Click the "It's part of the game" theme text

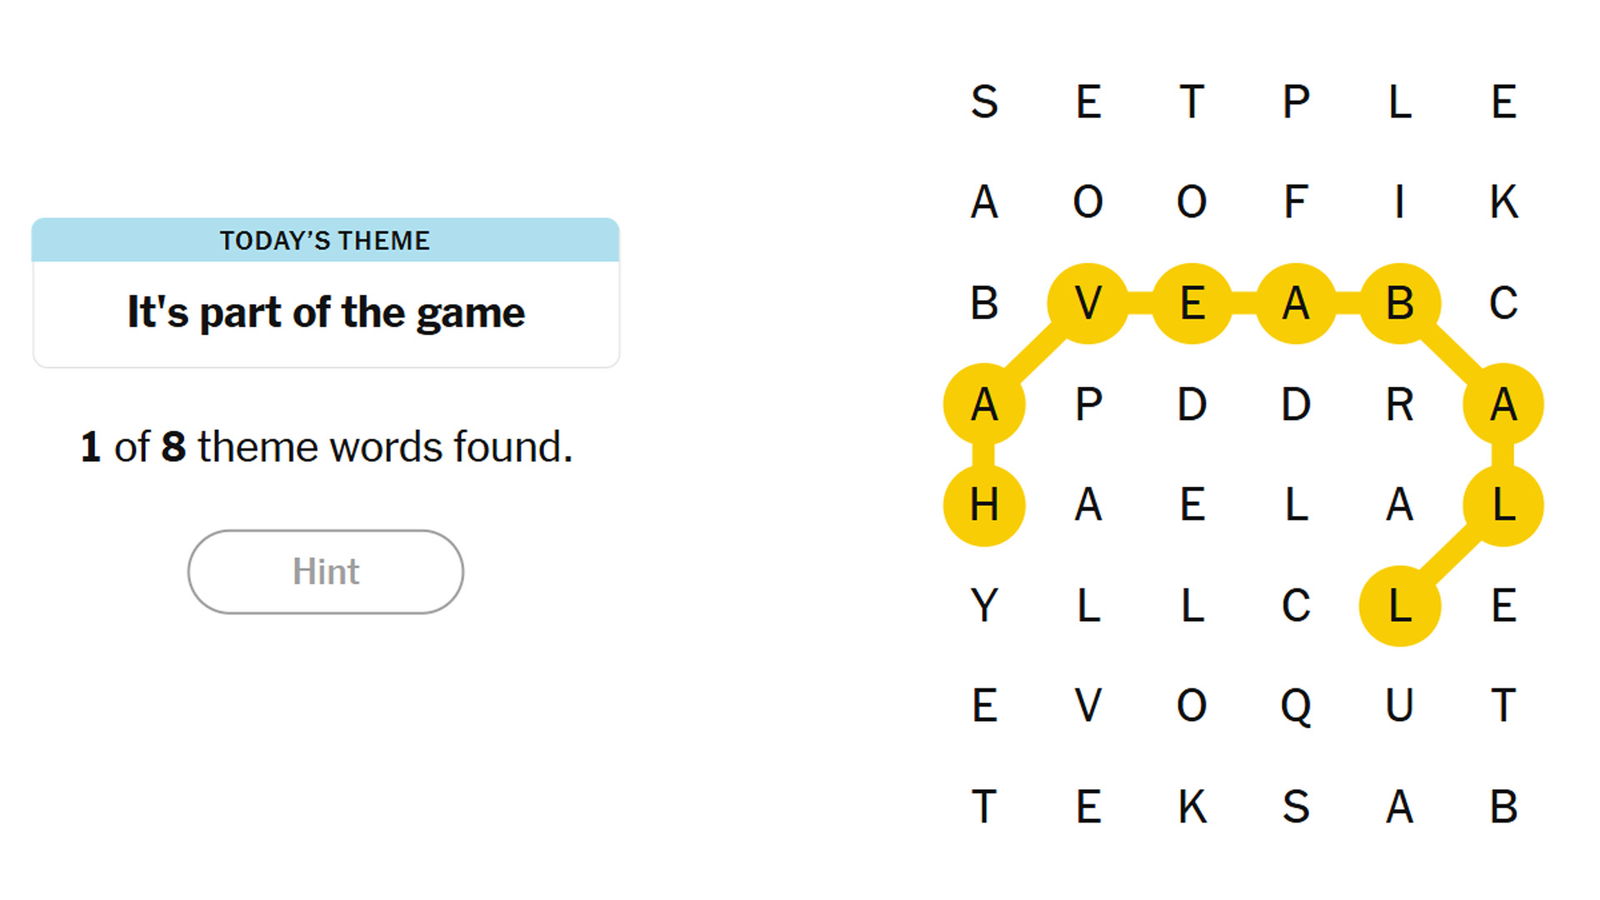[326, 313]
